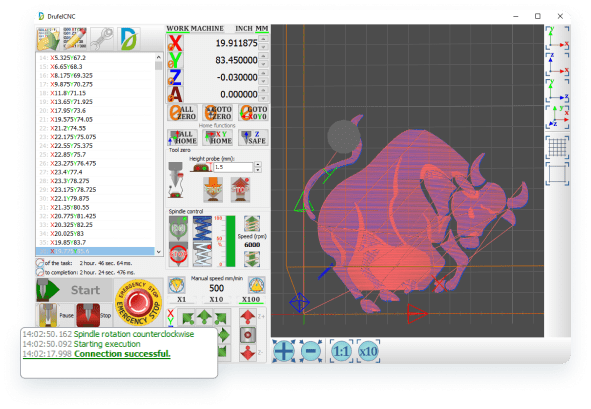Switch to MACHINE coordinates tab
This screenshot has height=409, width=591.
(x=207, y=29)
